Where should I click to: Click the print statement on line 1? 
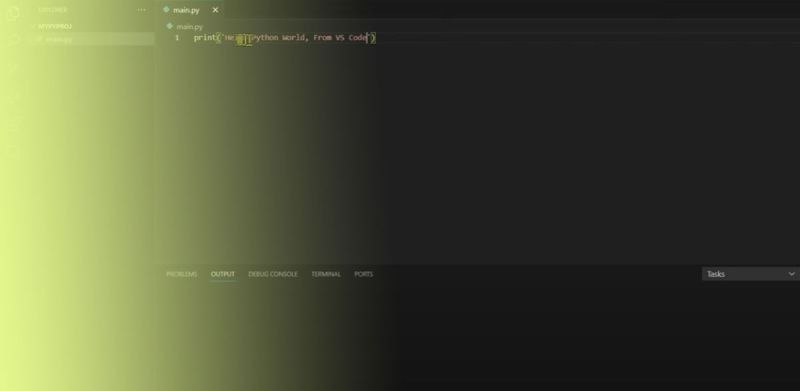[x=285, y=38]
